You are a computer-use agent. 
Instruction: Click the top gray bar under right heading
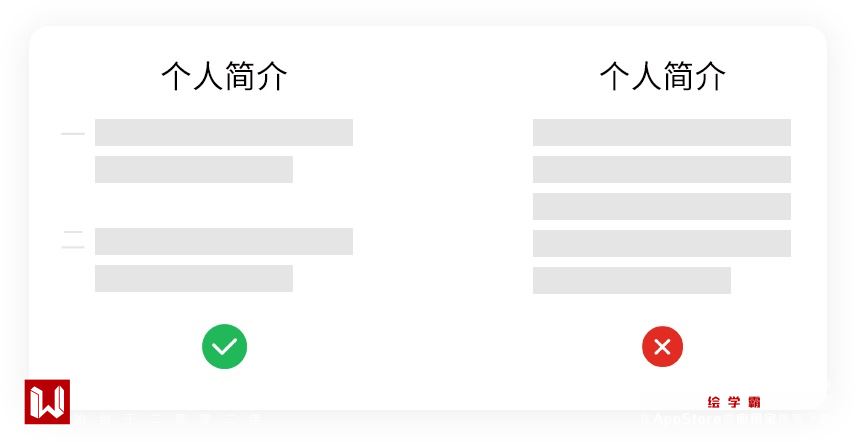[x=662, y=133]
